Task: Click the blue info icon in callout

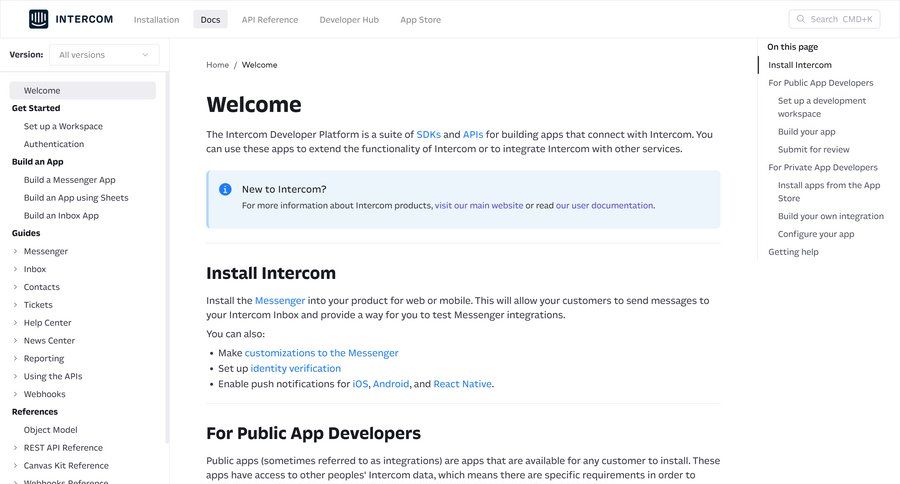Action: coord(225,189)
